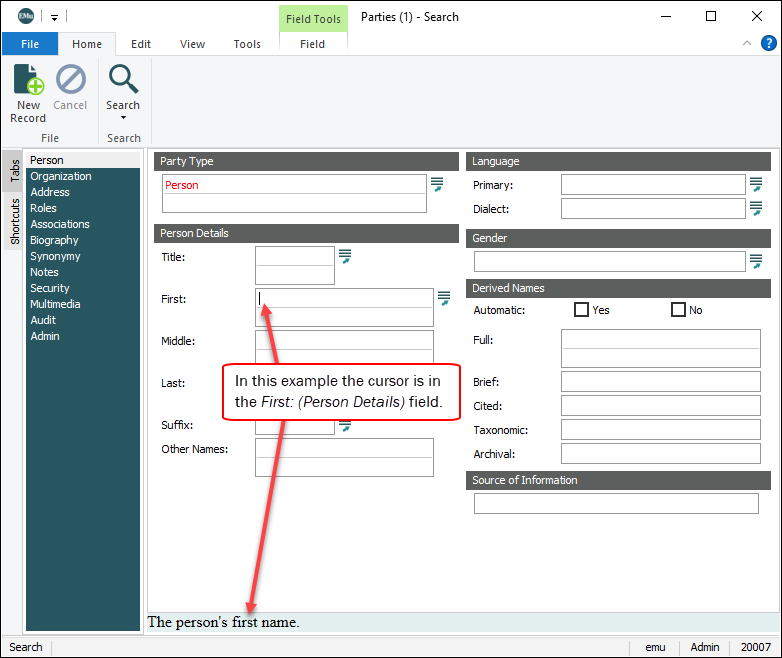Viewport: 782px width, 658px height.
Task: Go to the Multimedia tab in sidebar
Action: [55, 304]
